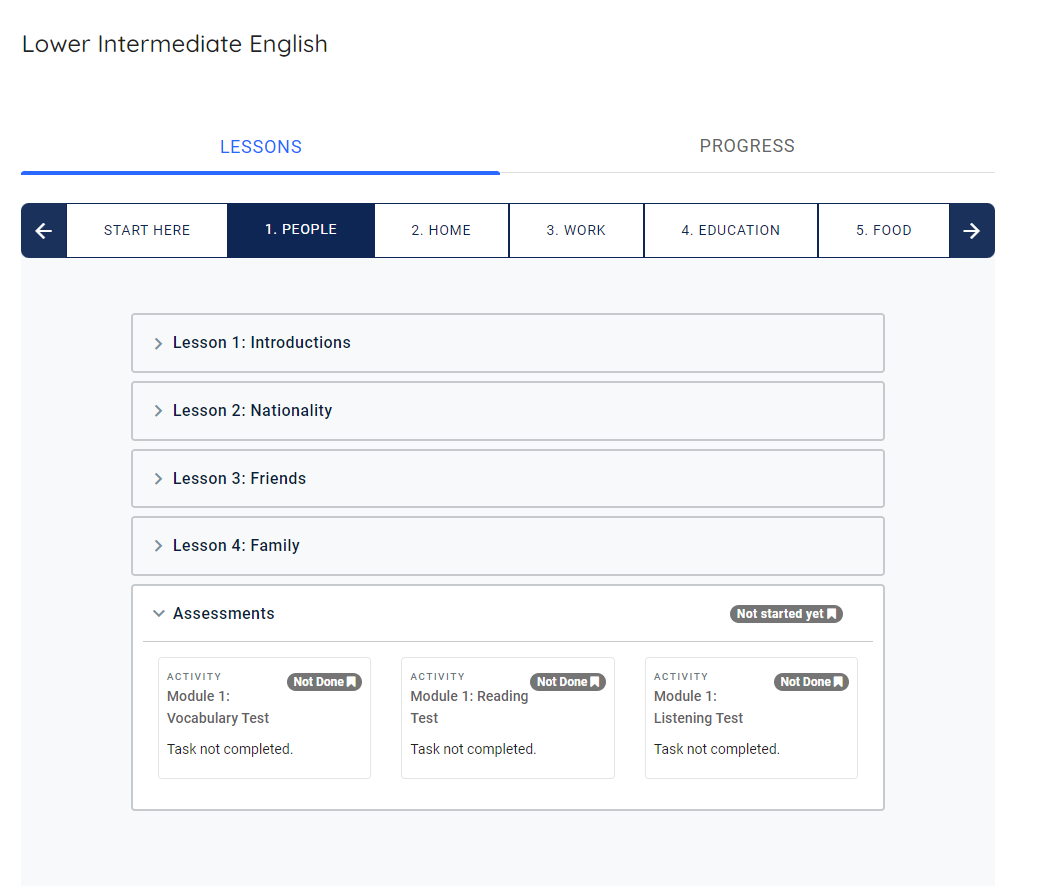Click the left arrow to scroll module tabs back
Screen dimensions: 1039x891
[x=43, y=230]
